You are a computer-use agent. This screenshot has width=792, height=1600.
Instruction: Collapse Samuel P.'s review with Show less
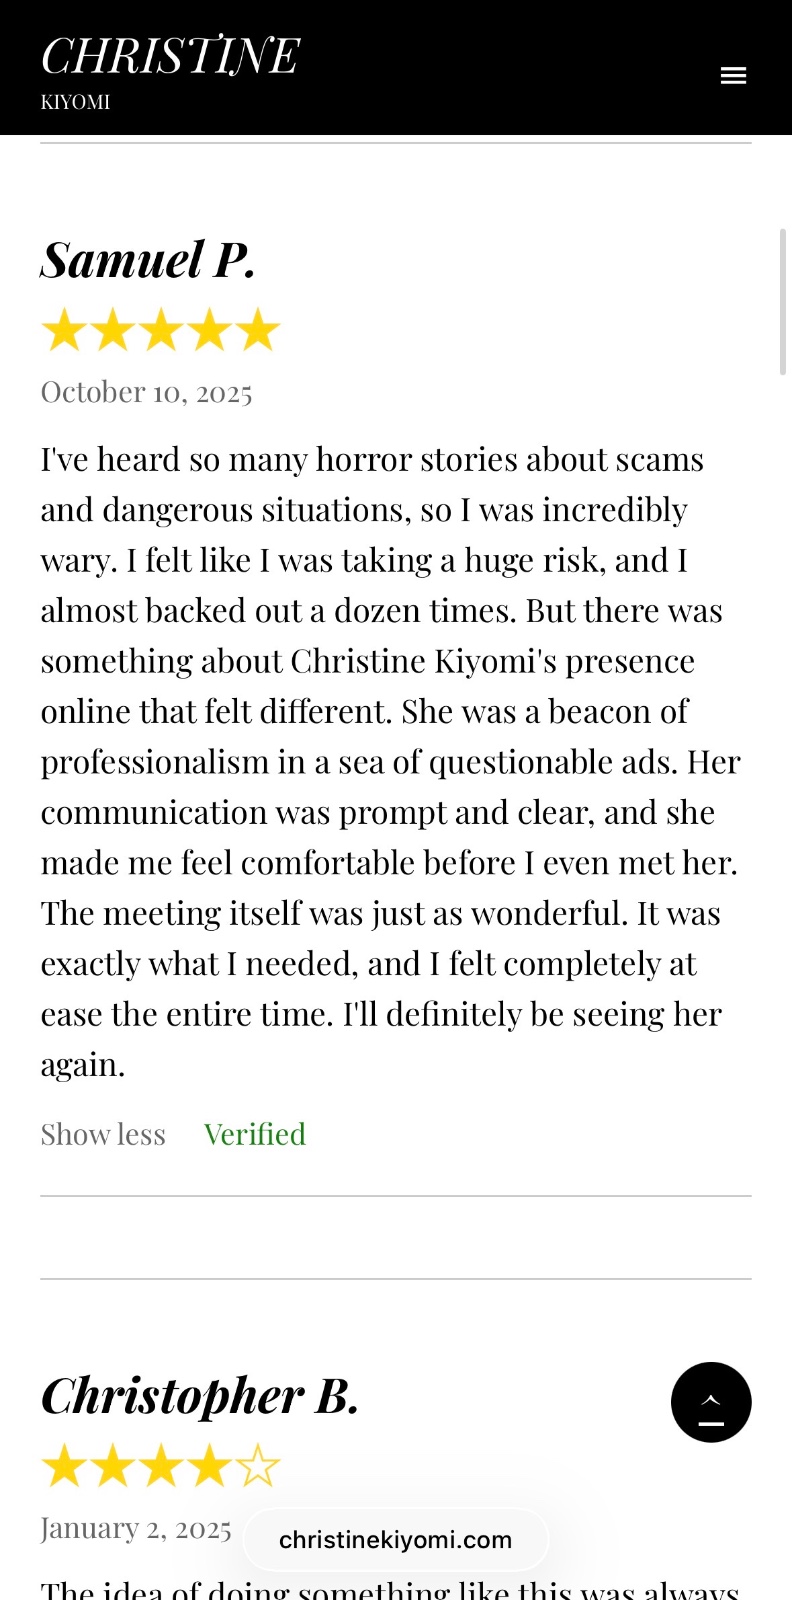click(103, 1134)
